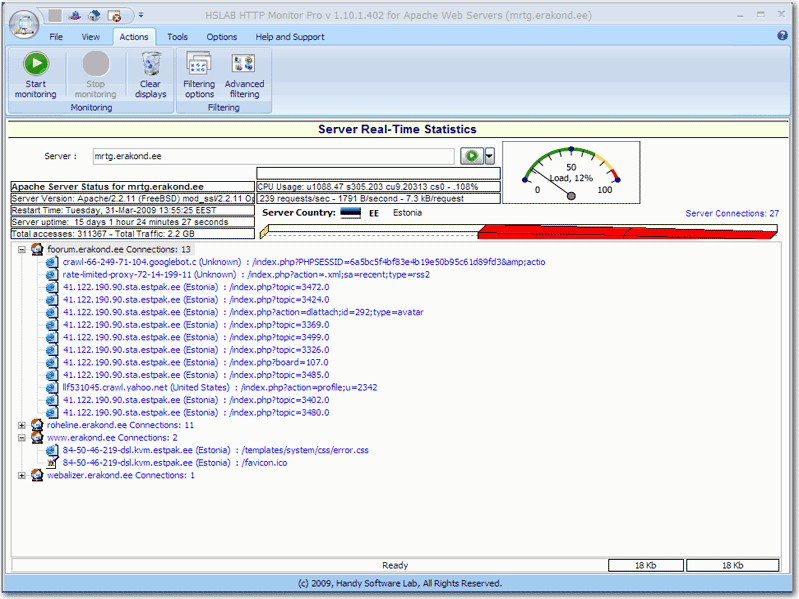The image size is (799, 599).
Task: Select the /templates/system/css/error.css entry
Action: [216, 450]
